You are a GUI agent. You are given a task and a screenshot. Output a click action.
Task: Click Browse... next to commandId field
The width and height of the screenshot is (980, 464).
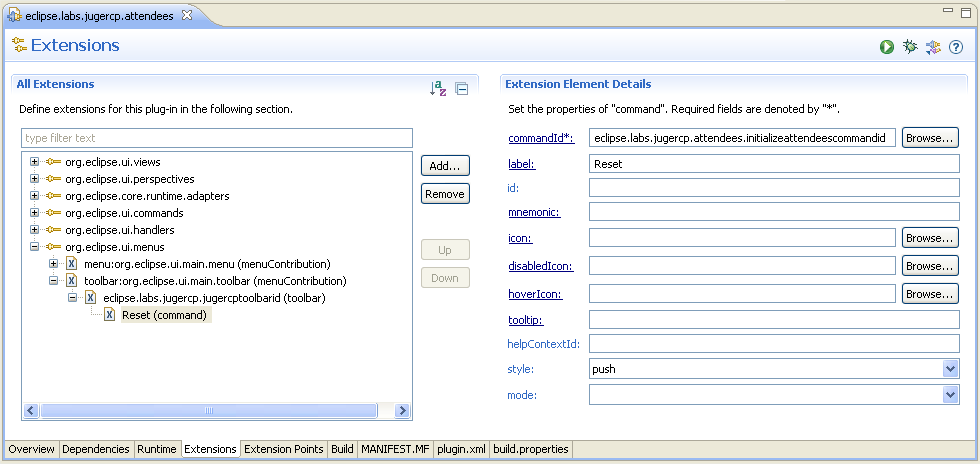[x=930, y=138]
